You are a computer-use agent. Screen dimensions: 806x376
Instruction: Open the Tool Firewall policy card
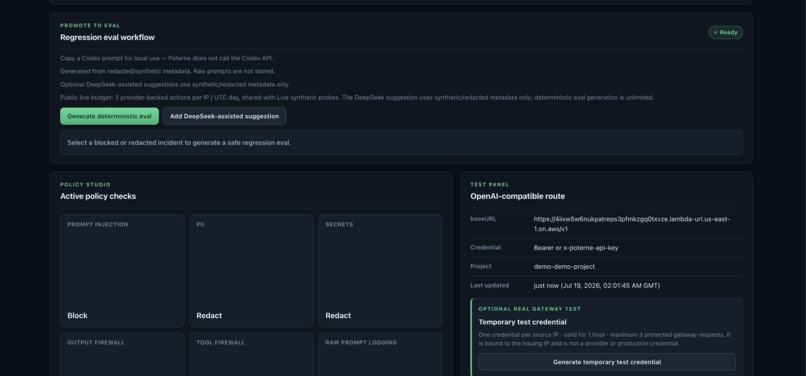coord(251,354)
